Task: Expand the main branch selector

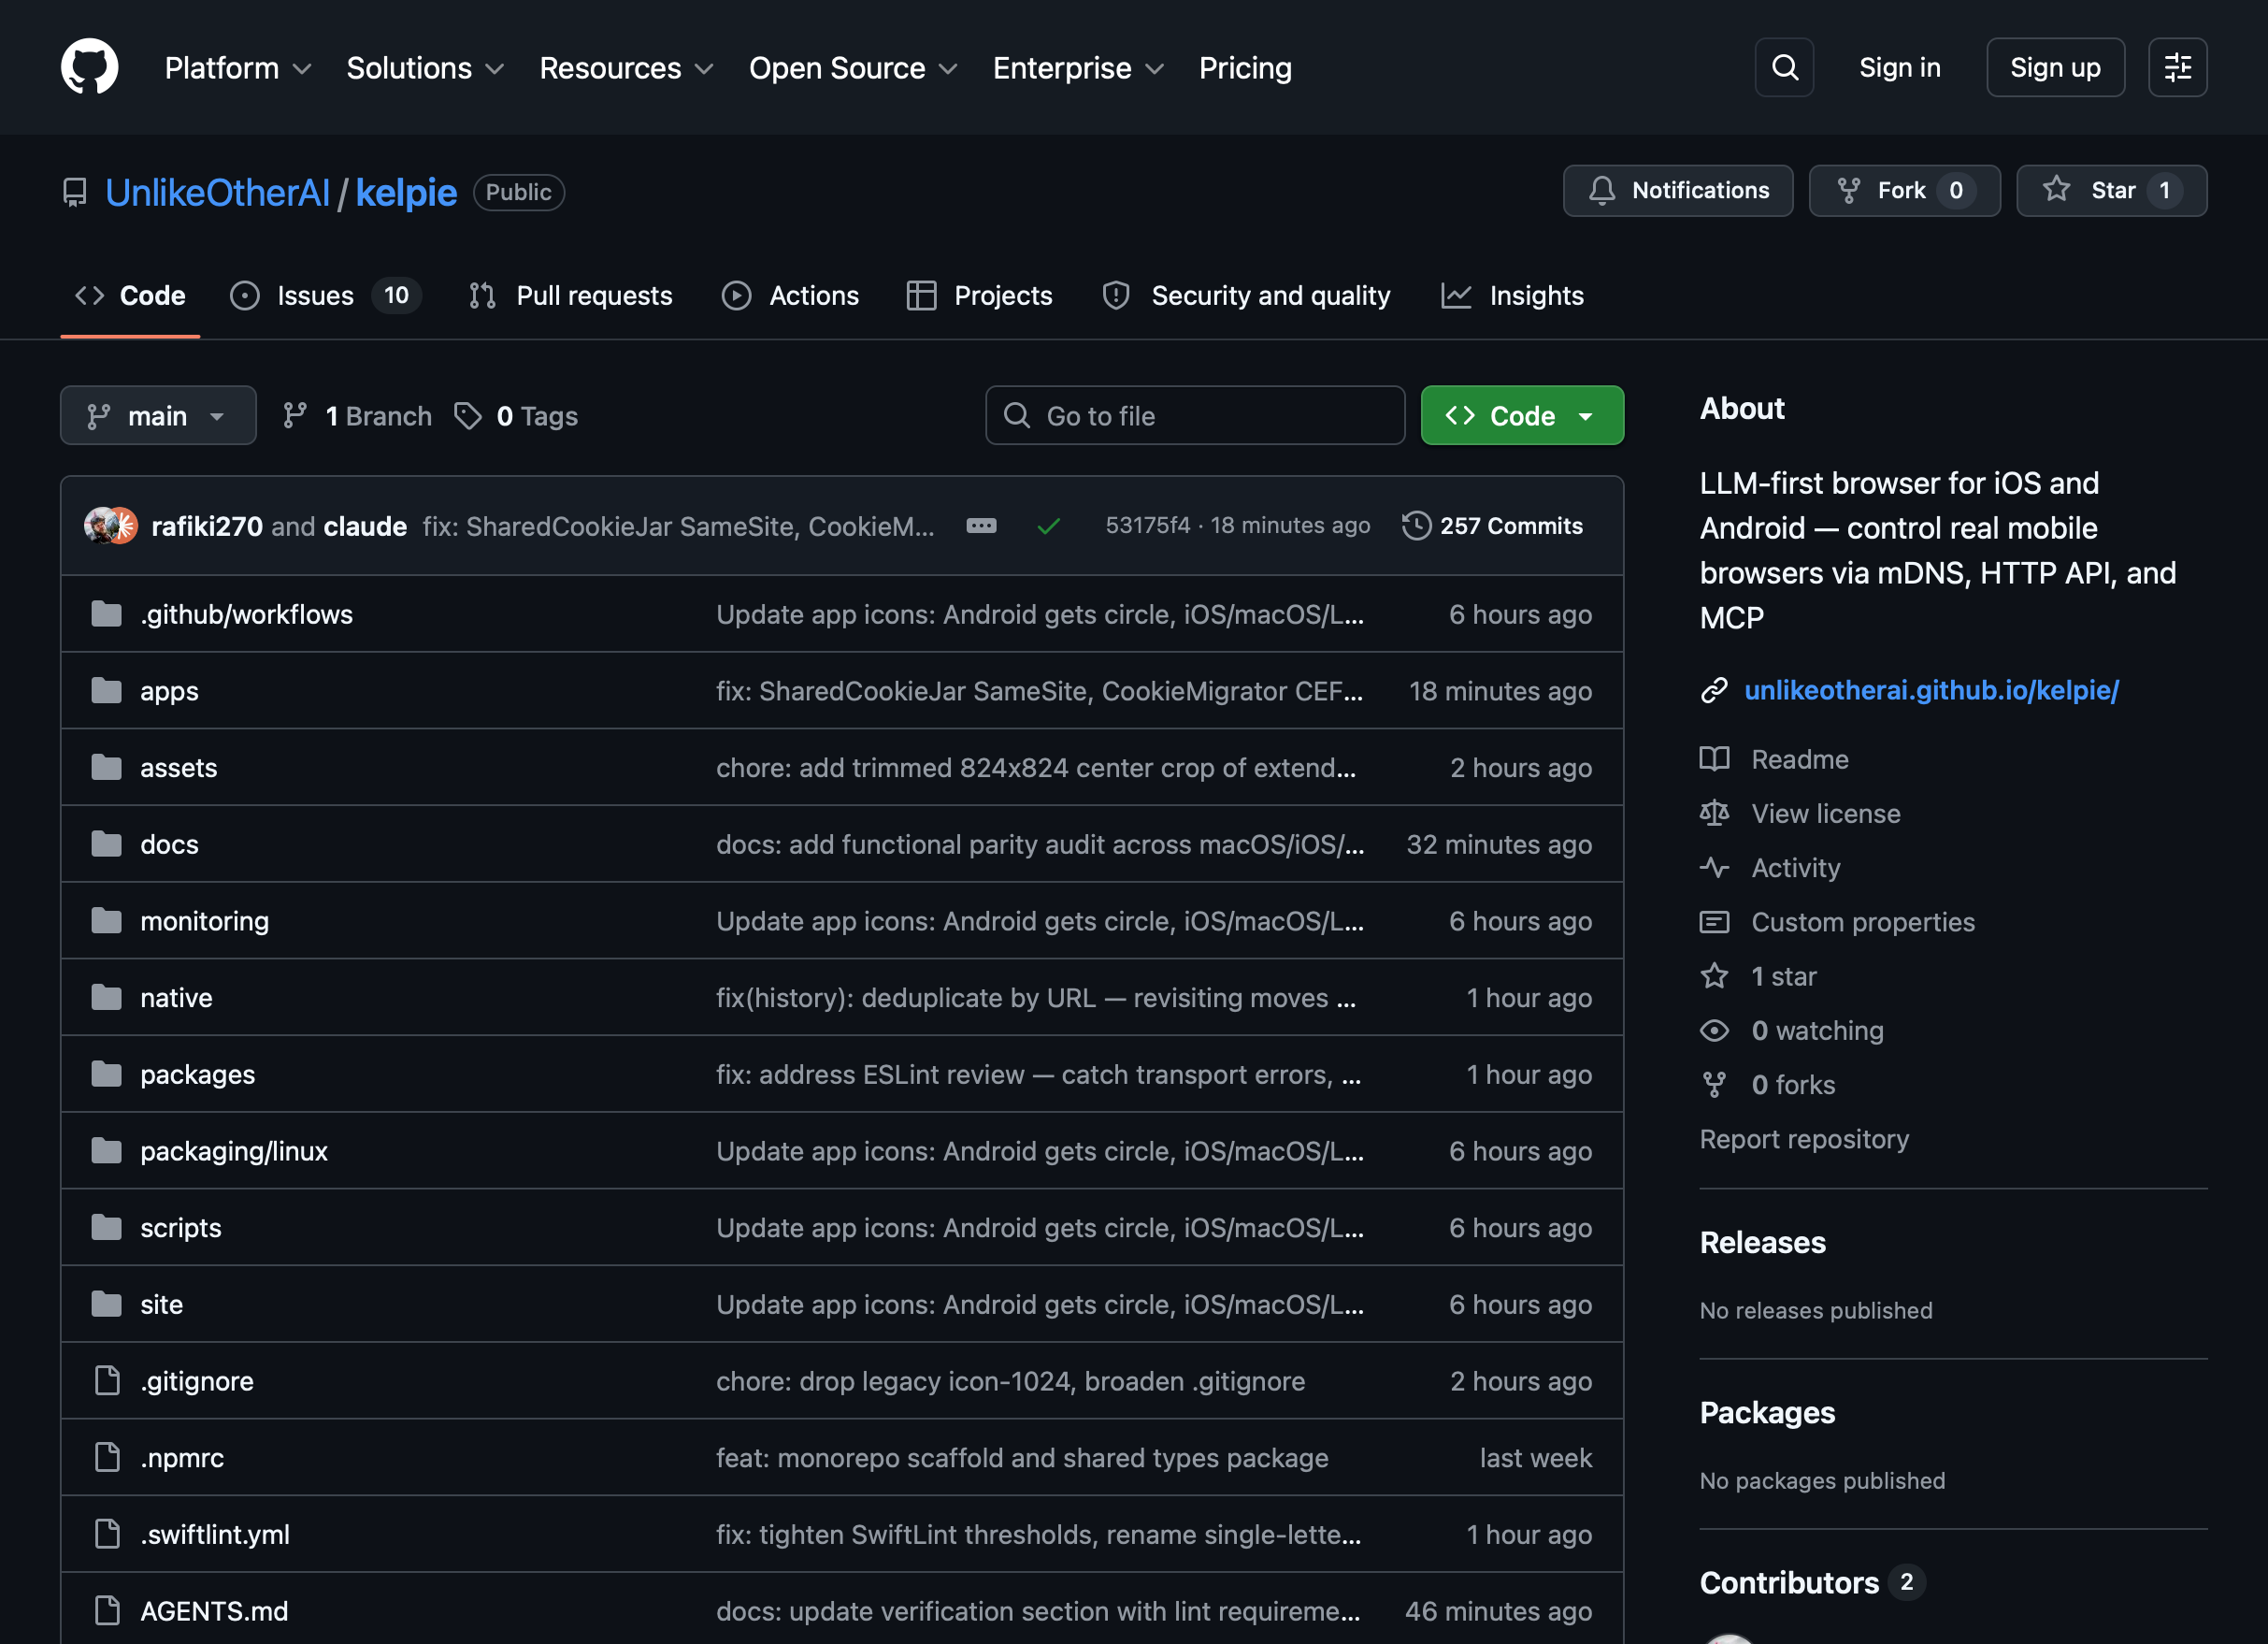Action: 157,415
